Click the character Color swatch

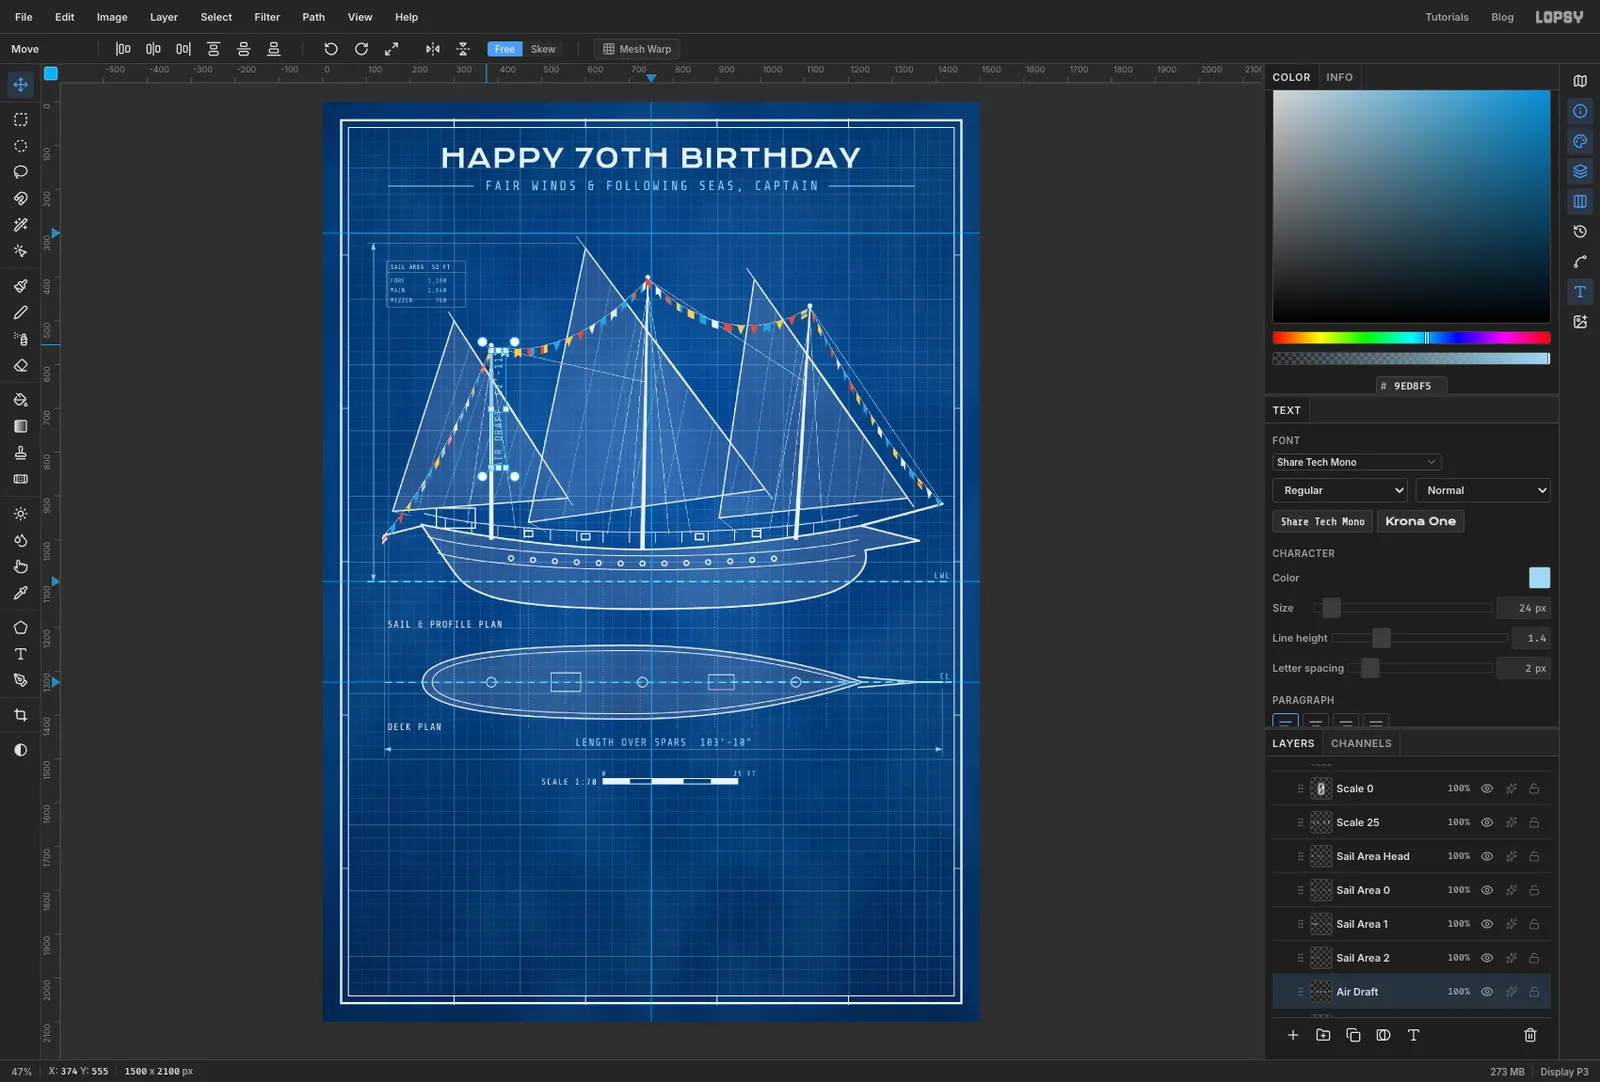[x=1539, y=577]
